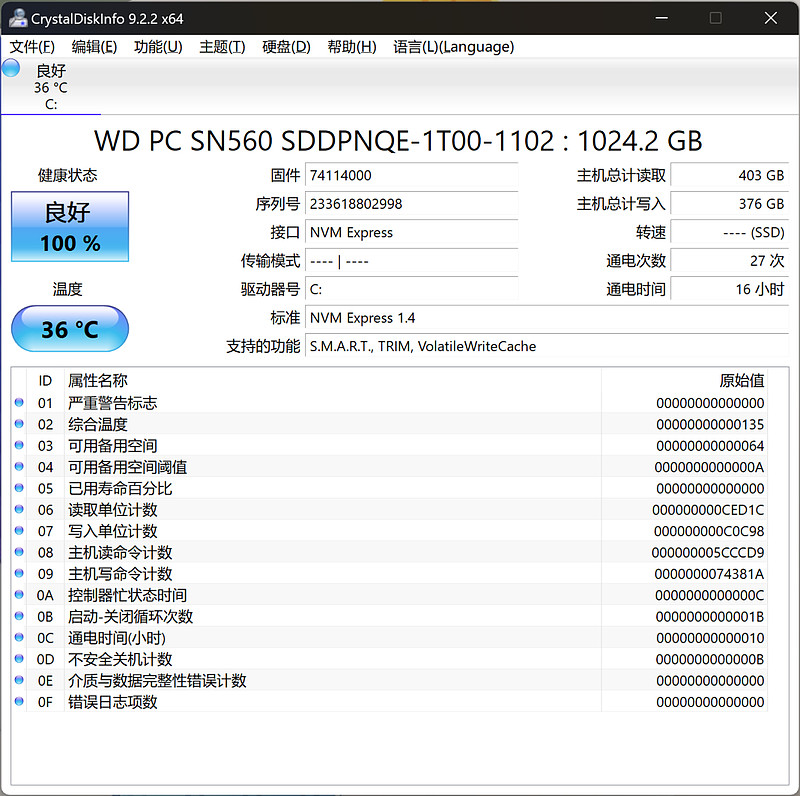Click status dot for 已用寿命百分比 row

(19, 488)
